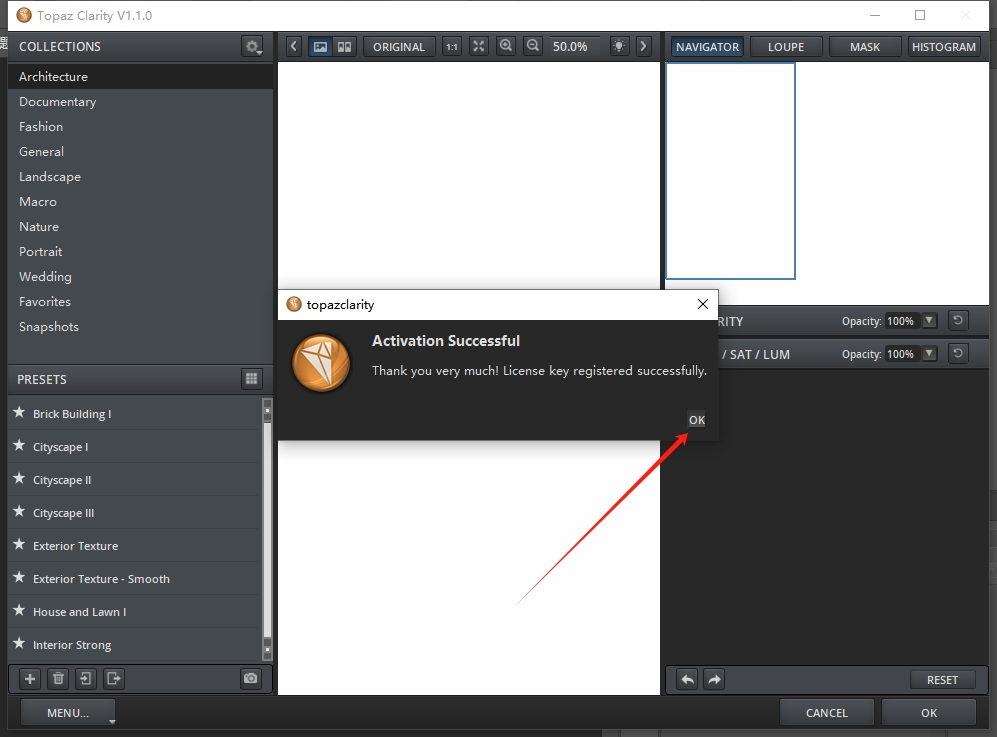
Task: Switch to the NAVIGATOR tab
Action: [x=707, y=46]
